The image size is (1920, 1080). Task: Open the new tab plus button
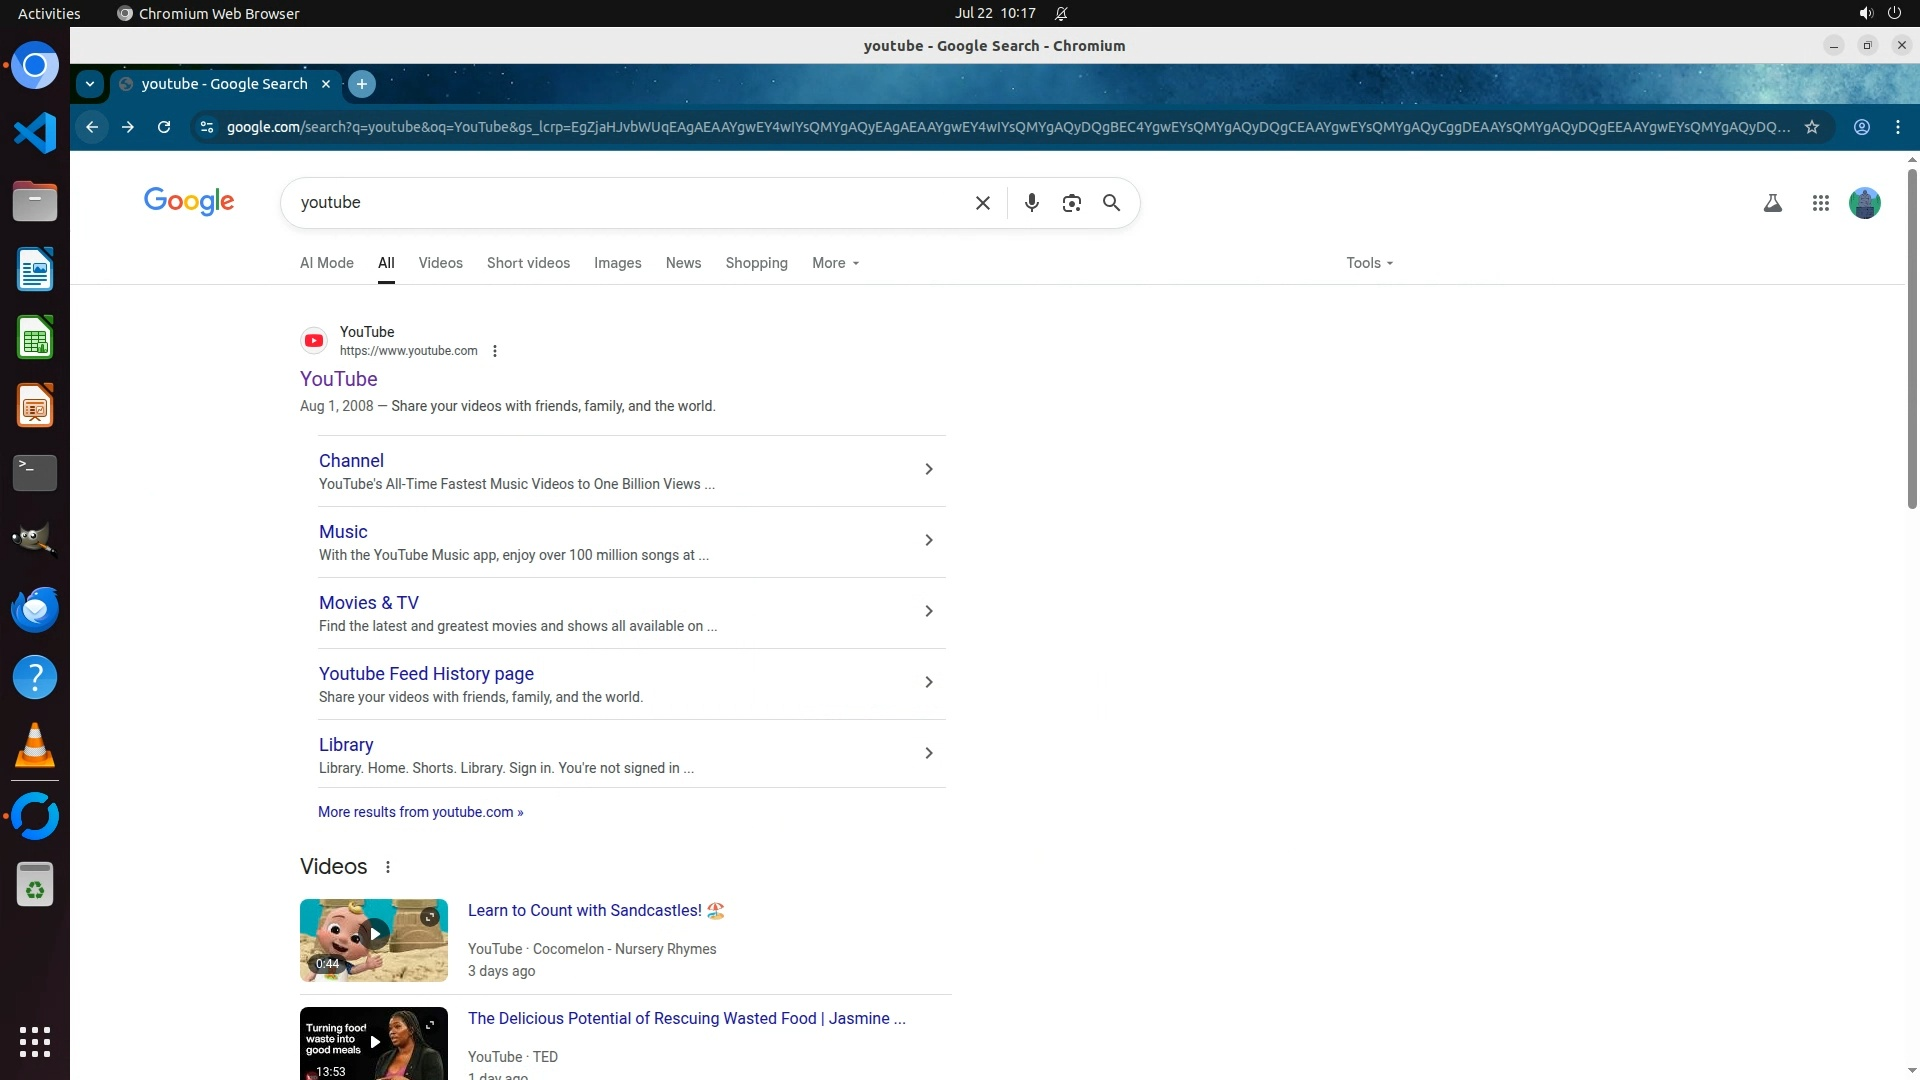[x=362, y=84]
